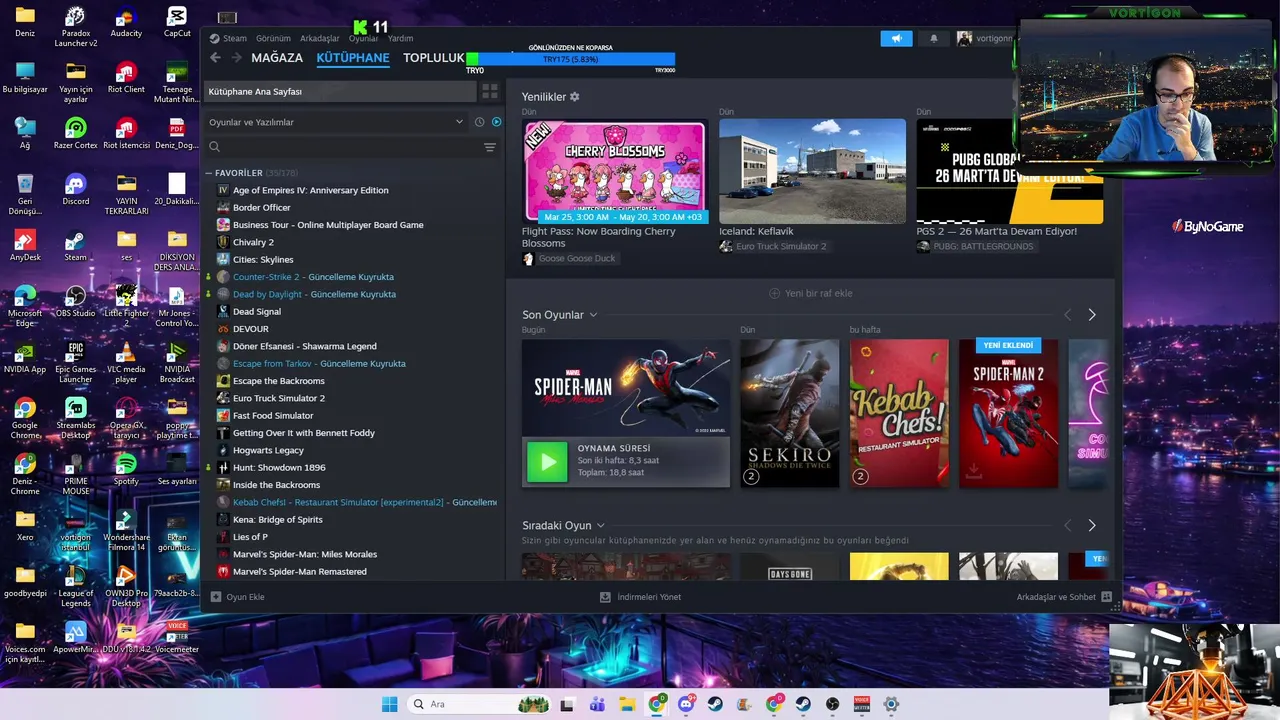Open File Explorer from taskbar
1280x720 pixels.
tap(627, 704)
